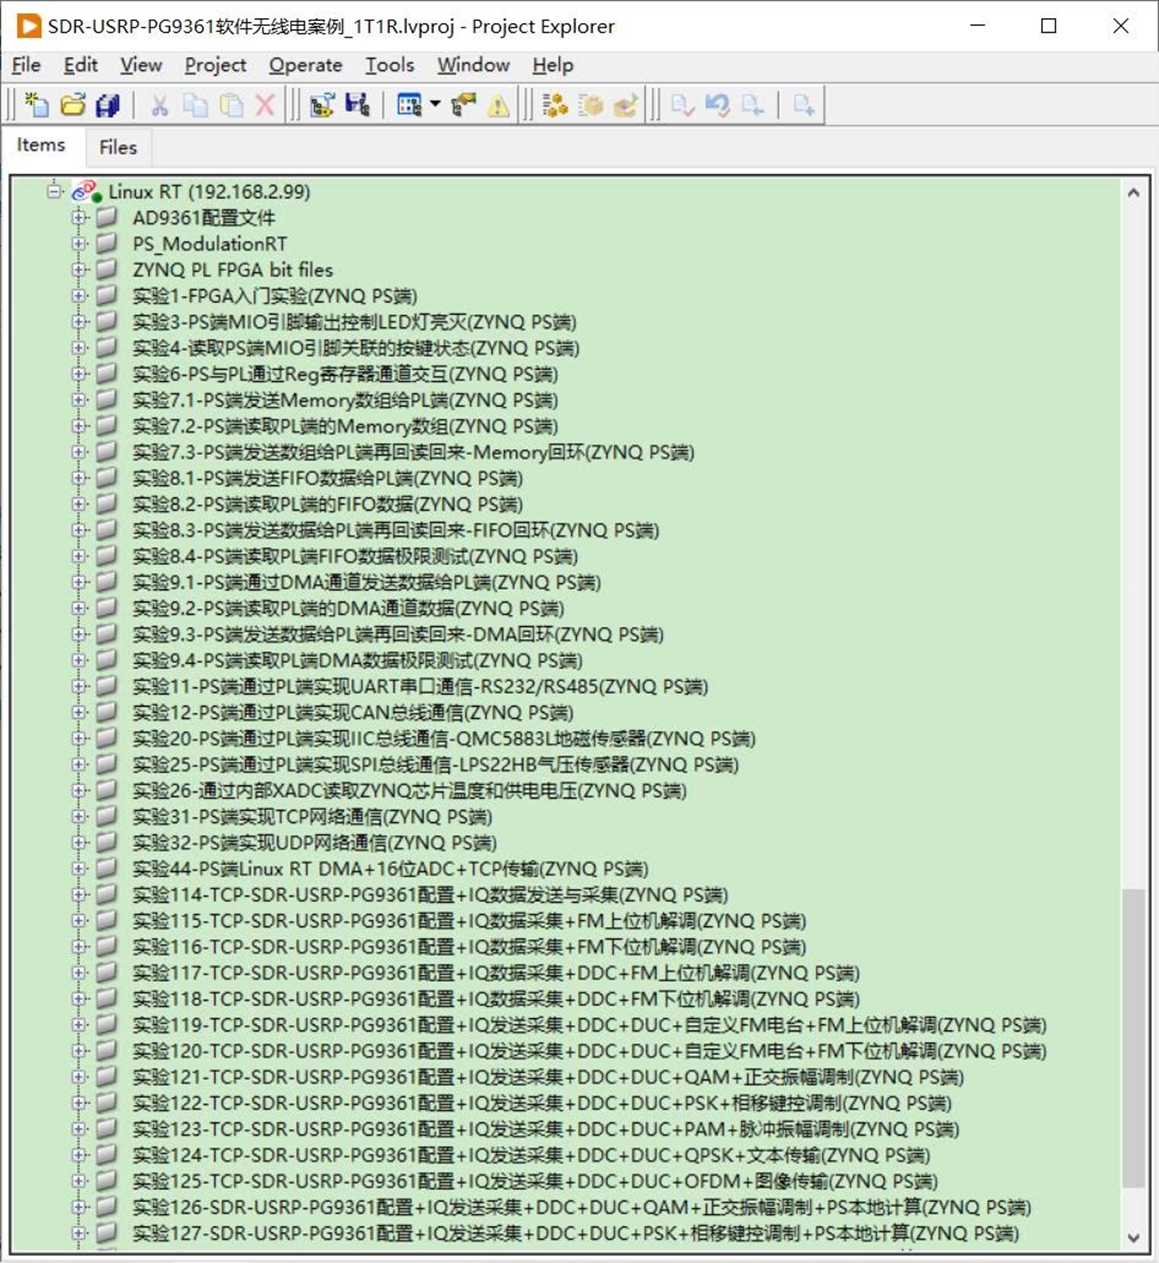Select 实验8.1-PS端发送FIFO数据给PL端 row
The width and height of the screenshot is (1159, 1263).
pos(328,478)
